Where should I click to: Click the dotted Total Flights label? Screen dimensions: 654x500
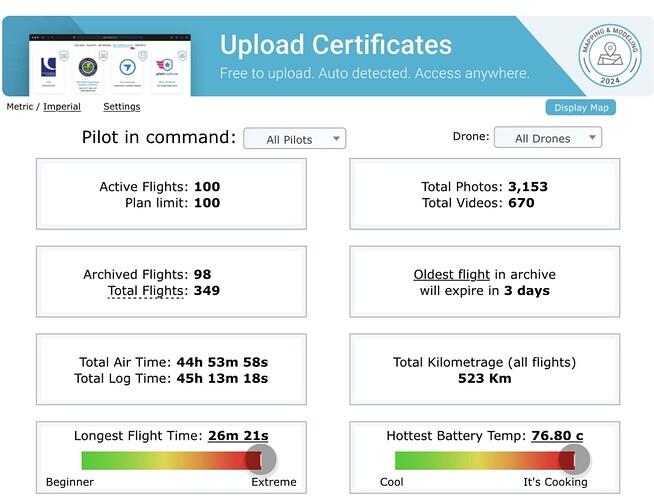pyautogui.click(x=146, y=291)
